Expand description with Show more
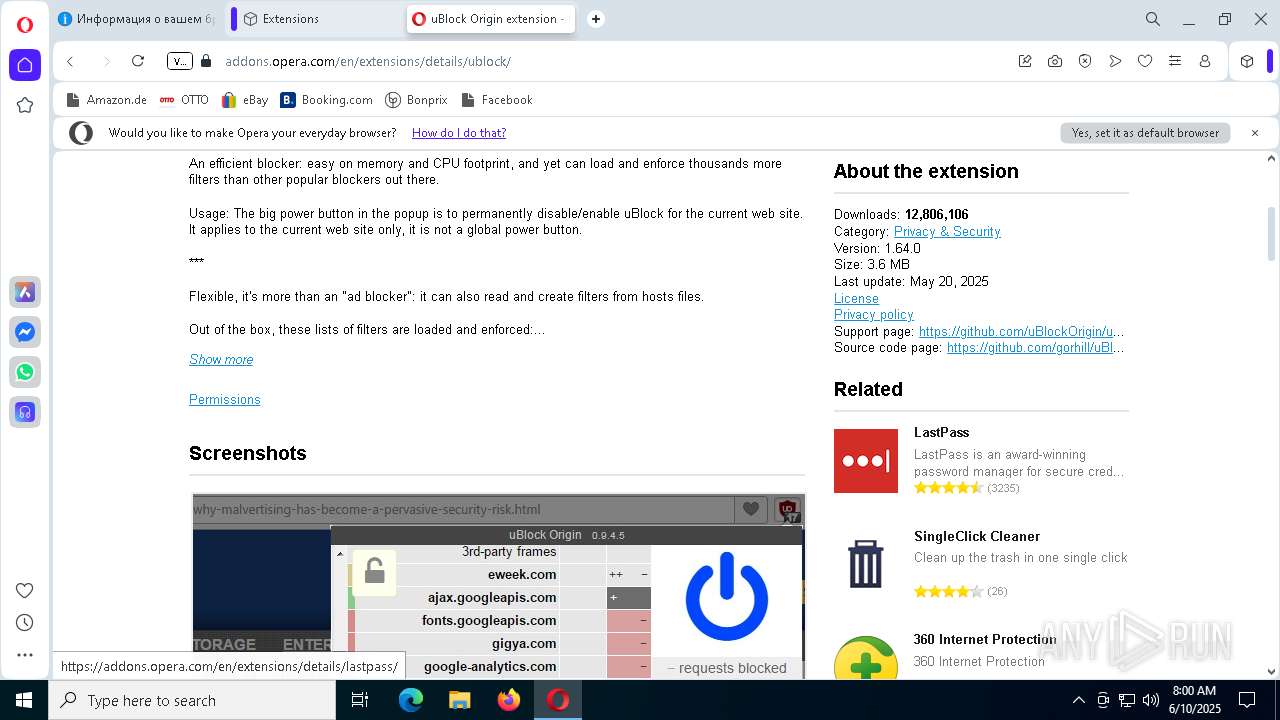Screen dimensions: 1280x720 coord(221,360)
